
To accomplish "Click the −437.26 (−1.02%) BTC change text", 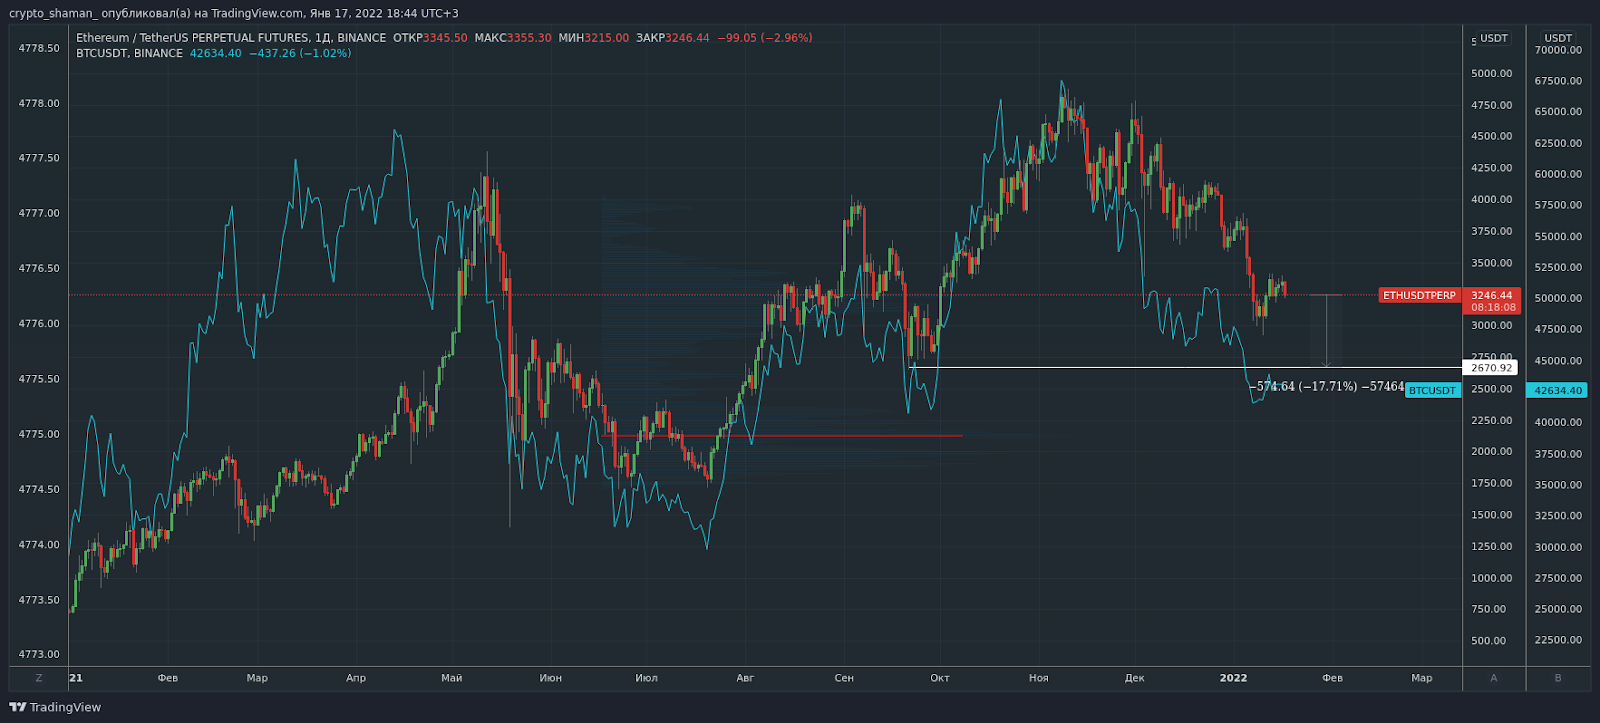I will pos(300,53).
